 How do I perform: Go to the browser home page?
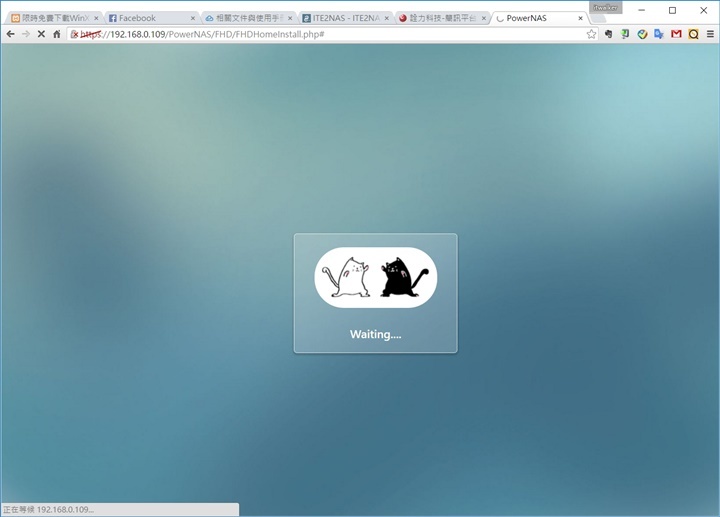(57, 34)
